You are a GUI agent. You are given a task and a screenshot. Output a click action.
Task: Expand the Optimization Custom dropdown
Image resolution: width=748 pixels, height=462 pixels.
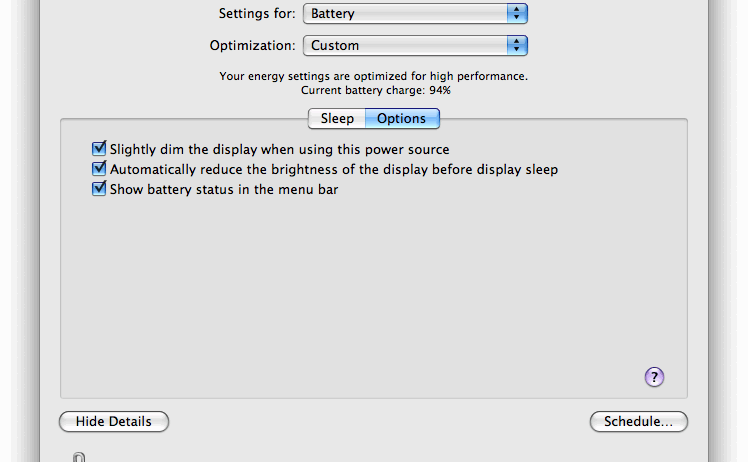pos(415,45)
